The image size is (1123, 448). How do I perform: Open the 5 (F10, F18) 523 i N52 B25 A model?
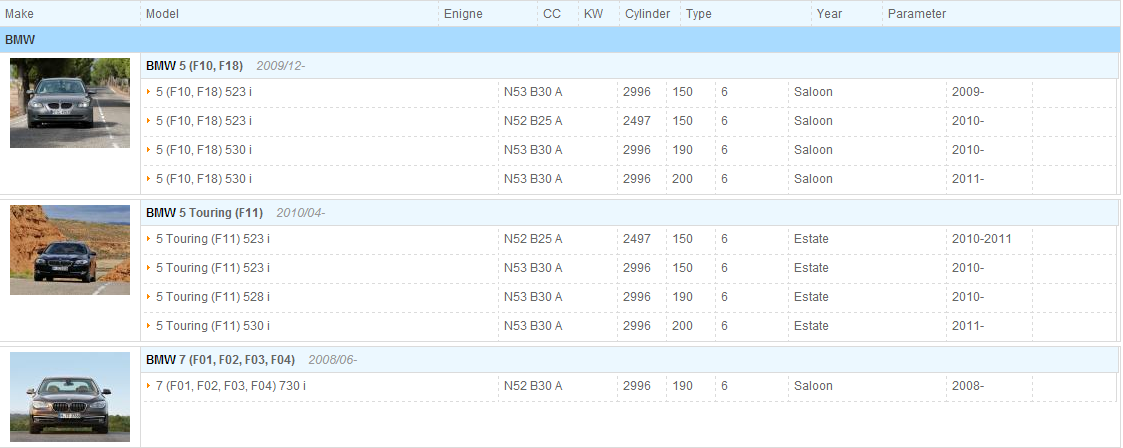[204, 121]
